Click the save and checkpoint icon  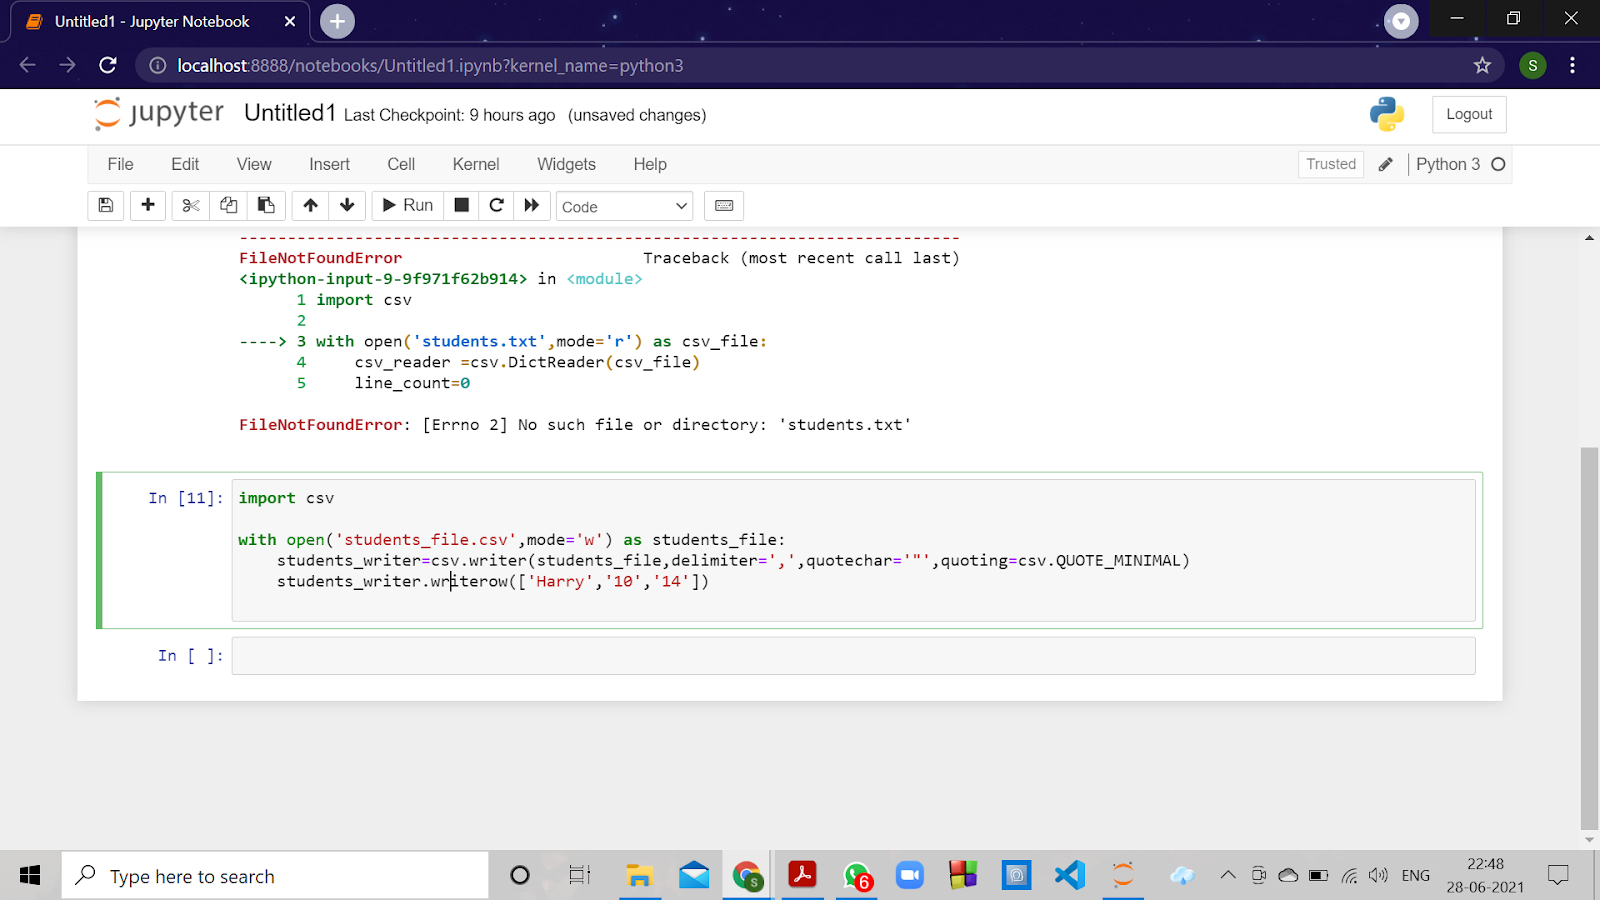[105, 205]
